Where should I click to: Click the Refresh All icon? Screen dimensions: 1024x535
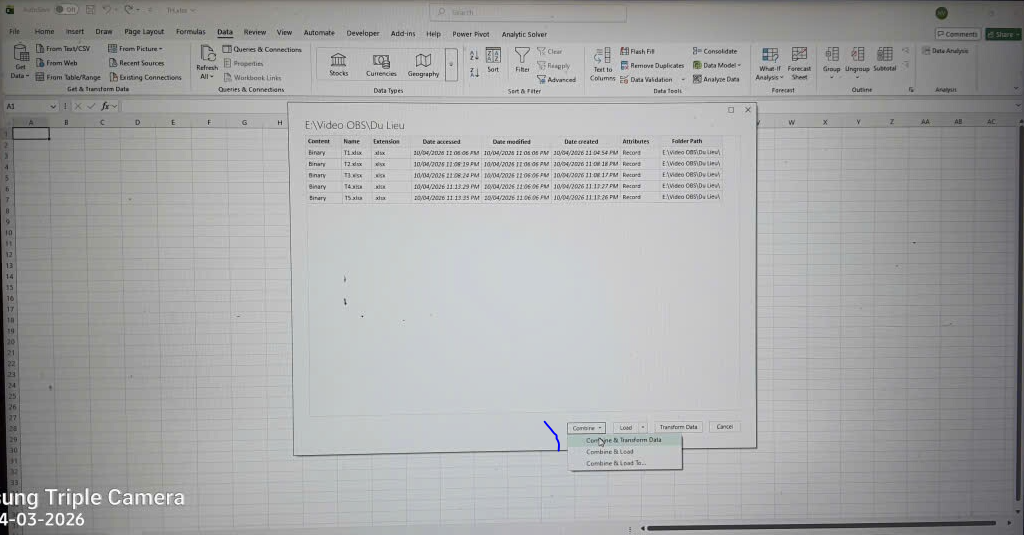click(x=207, y=59)
